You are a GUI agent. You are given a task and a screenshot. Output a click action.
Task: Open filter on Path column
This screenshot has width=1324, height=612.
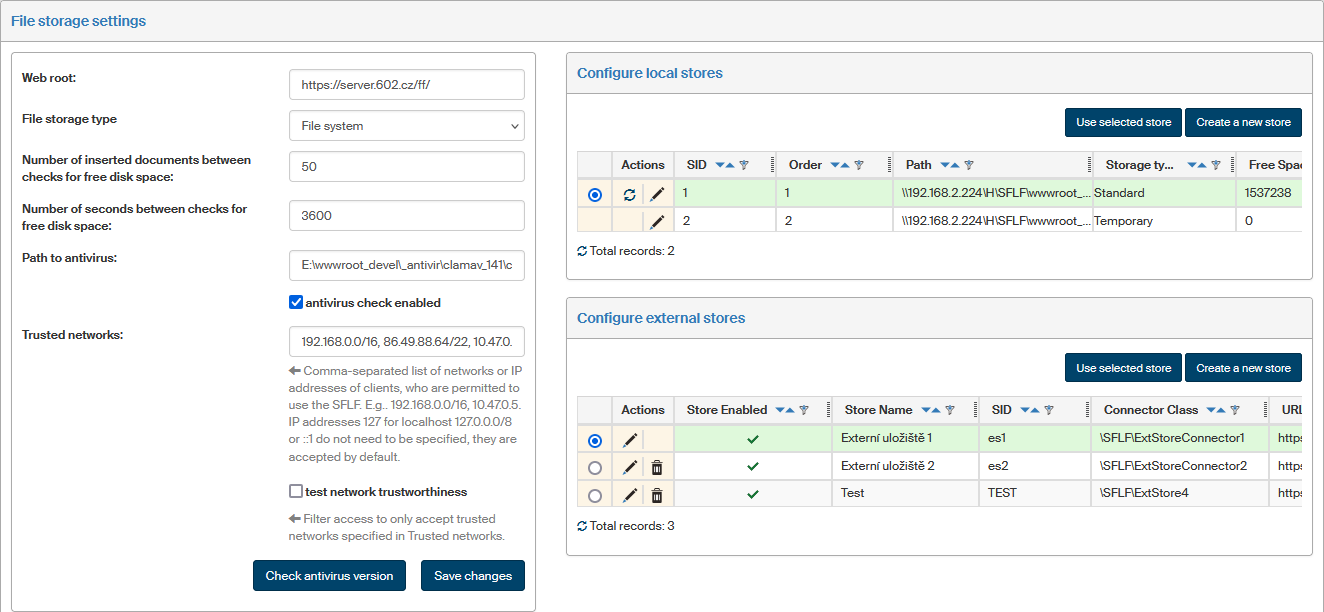[x=968, y=165]
